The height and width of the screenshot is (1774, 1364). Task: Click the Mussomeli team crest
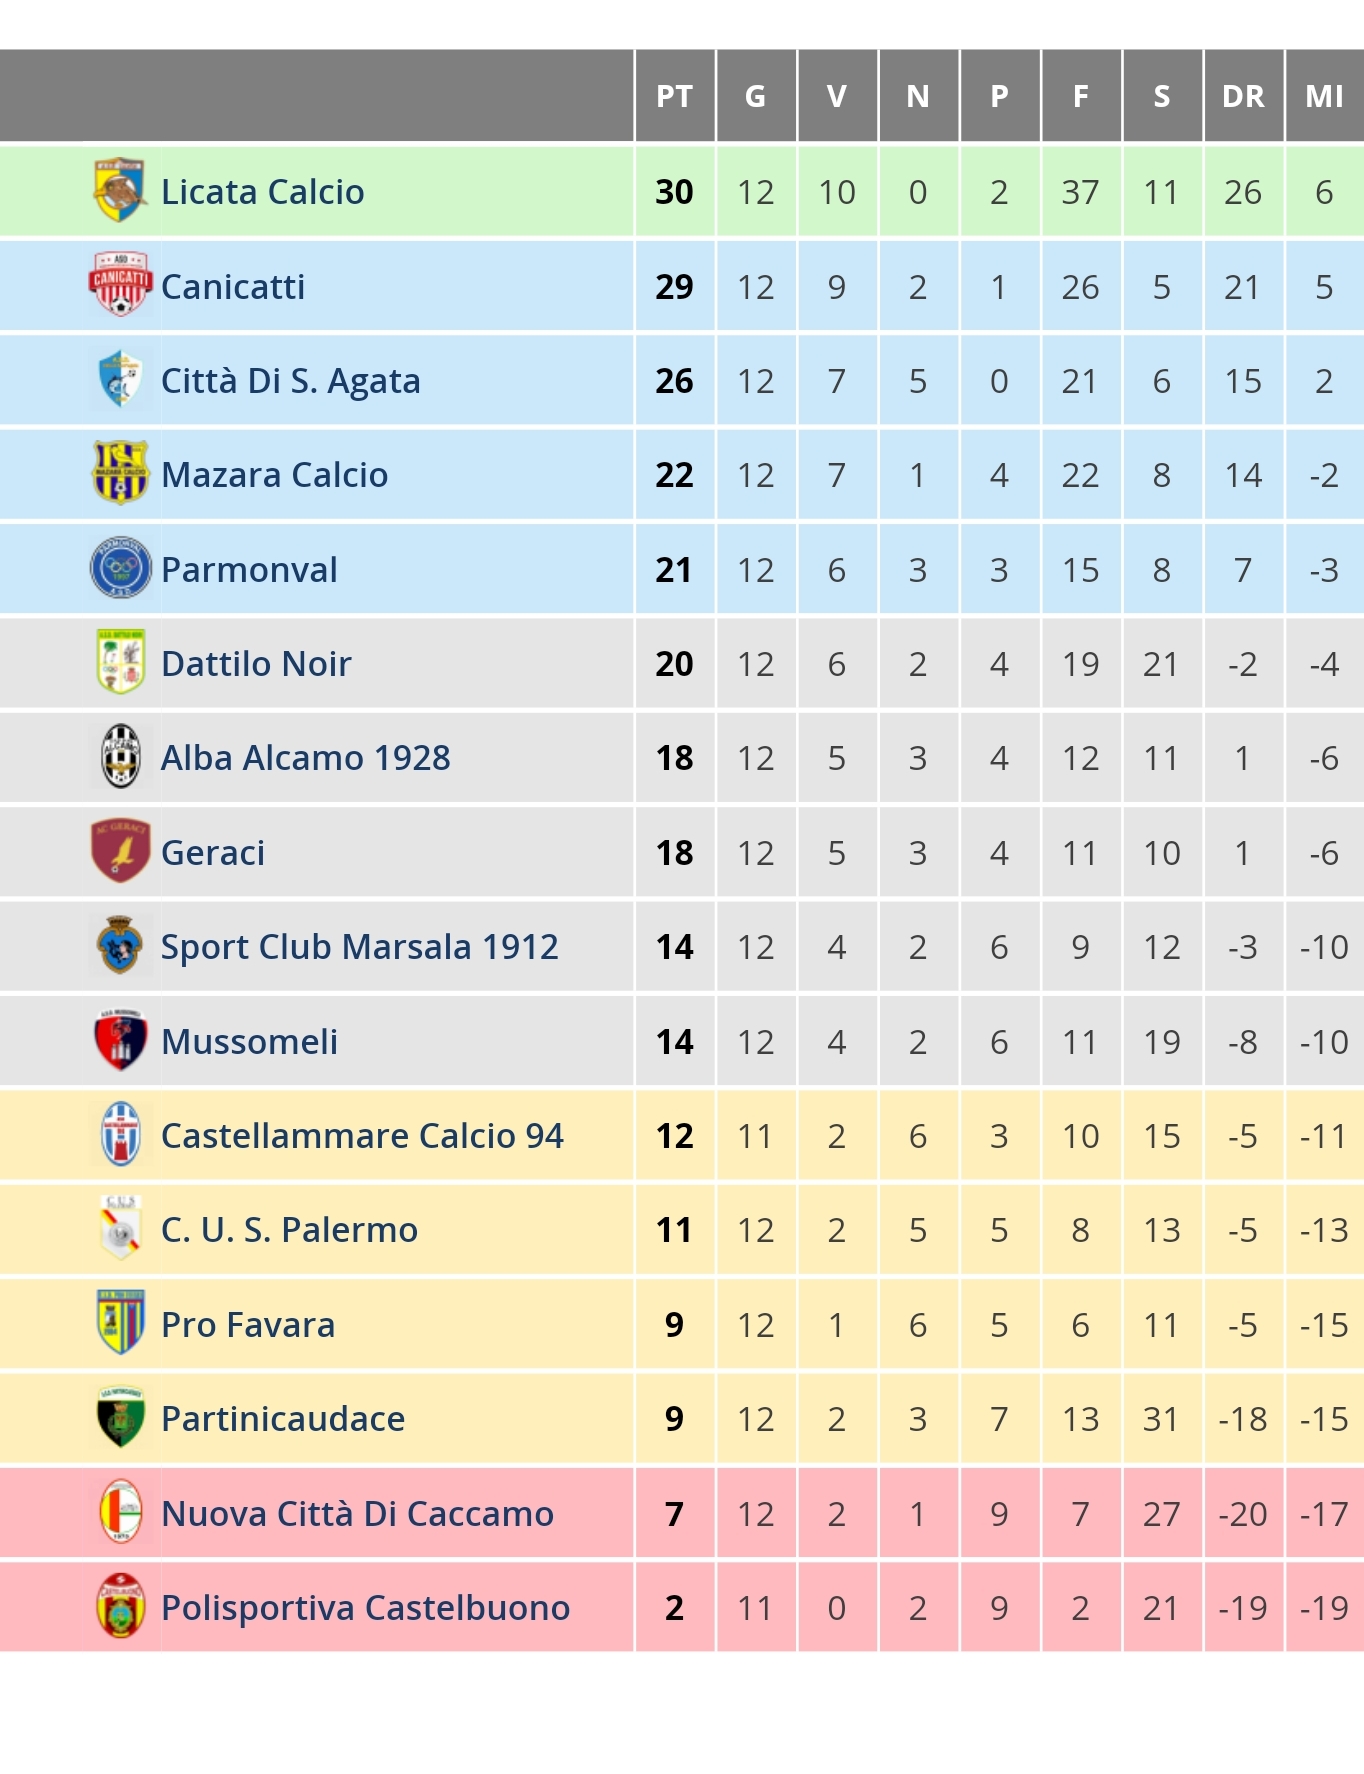[x=121, y=1040]
